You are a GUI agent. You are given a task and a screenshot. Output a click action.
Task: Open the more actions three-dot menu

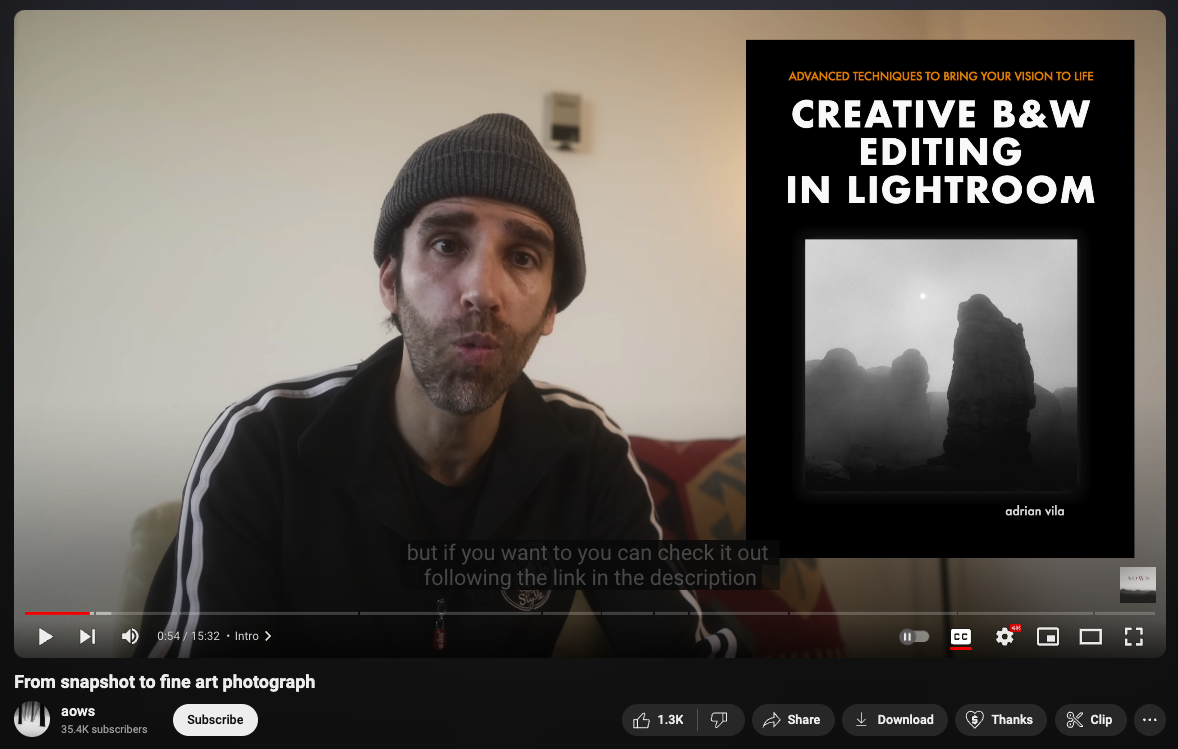[x=1149, y=720]
